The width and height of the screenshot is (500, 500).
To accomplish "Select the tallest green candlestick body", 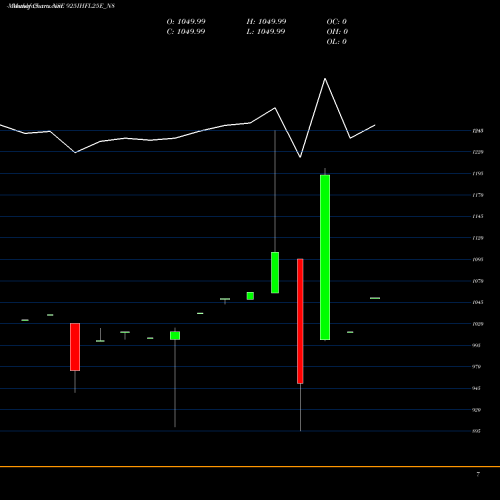I will (x=325, y=257).
